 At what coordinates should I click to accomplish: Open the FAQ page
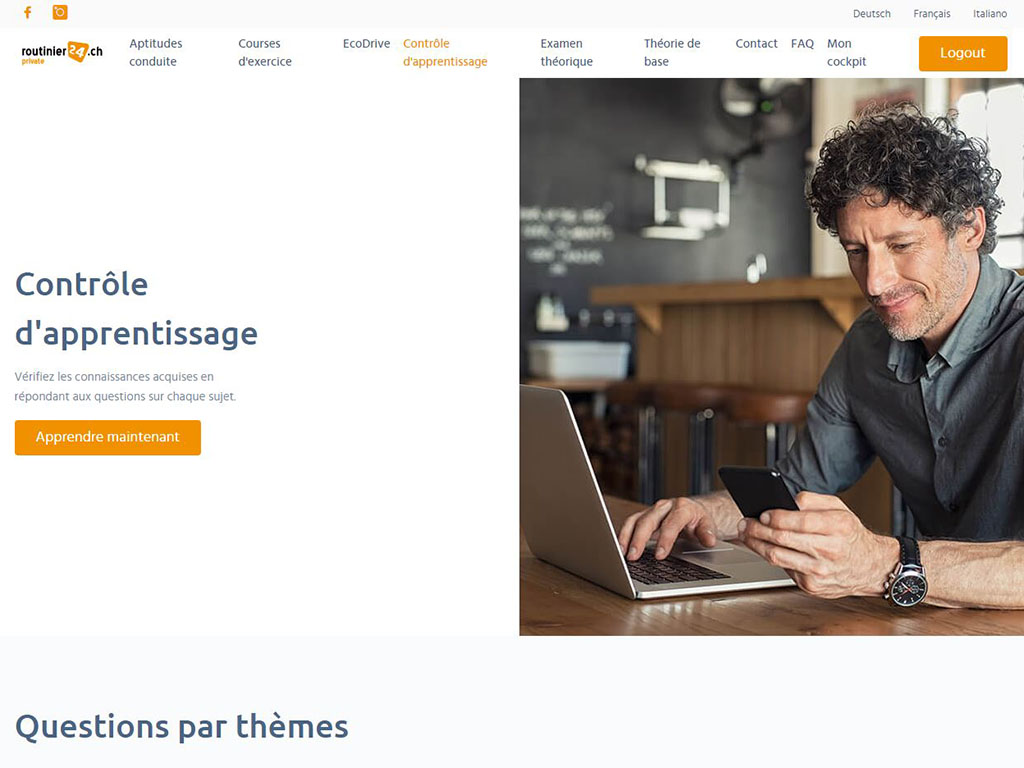coord(802,44)
